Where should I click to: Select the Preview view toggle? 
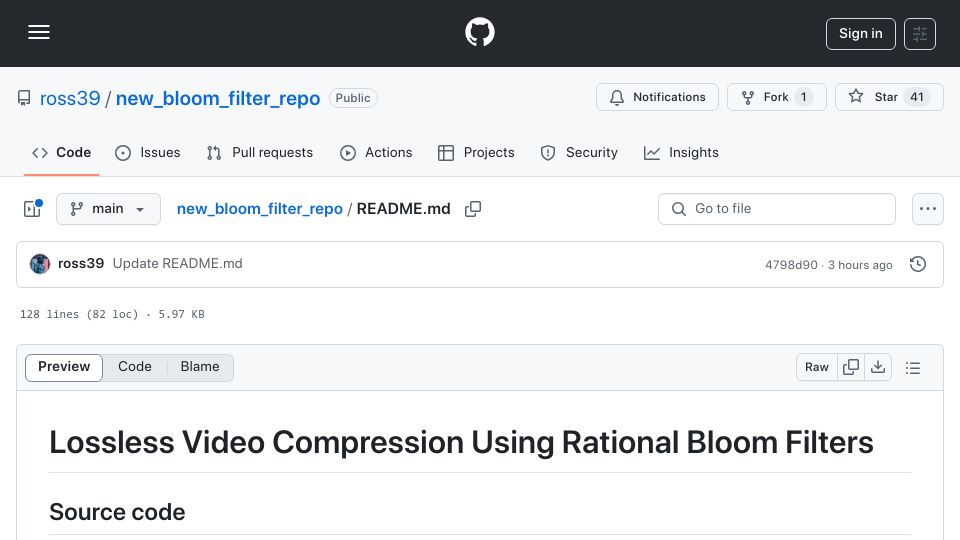[64, 367]
